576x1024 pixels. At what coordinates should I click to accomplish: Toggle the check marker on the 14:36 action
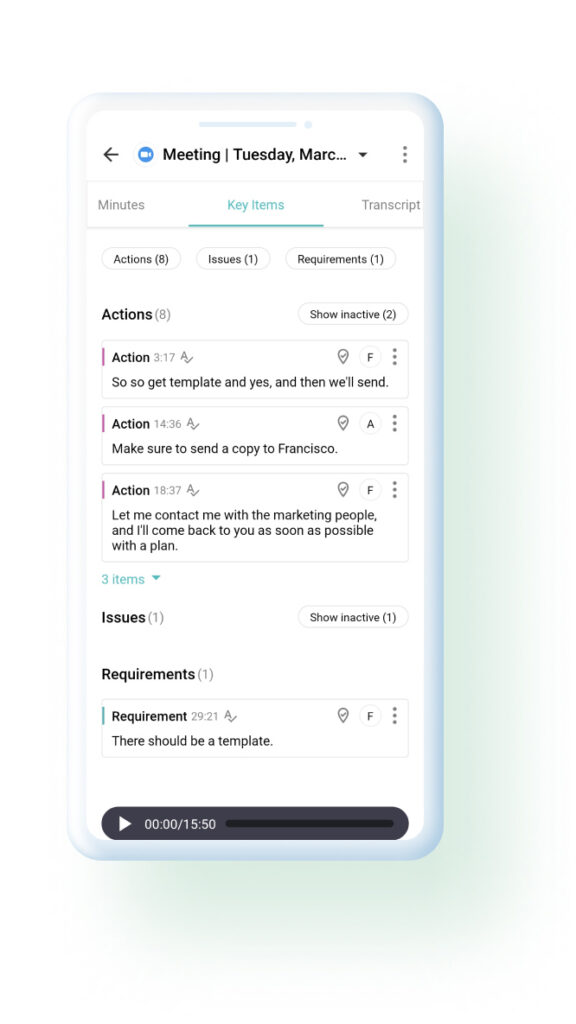(x=343, y=423)
